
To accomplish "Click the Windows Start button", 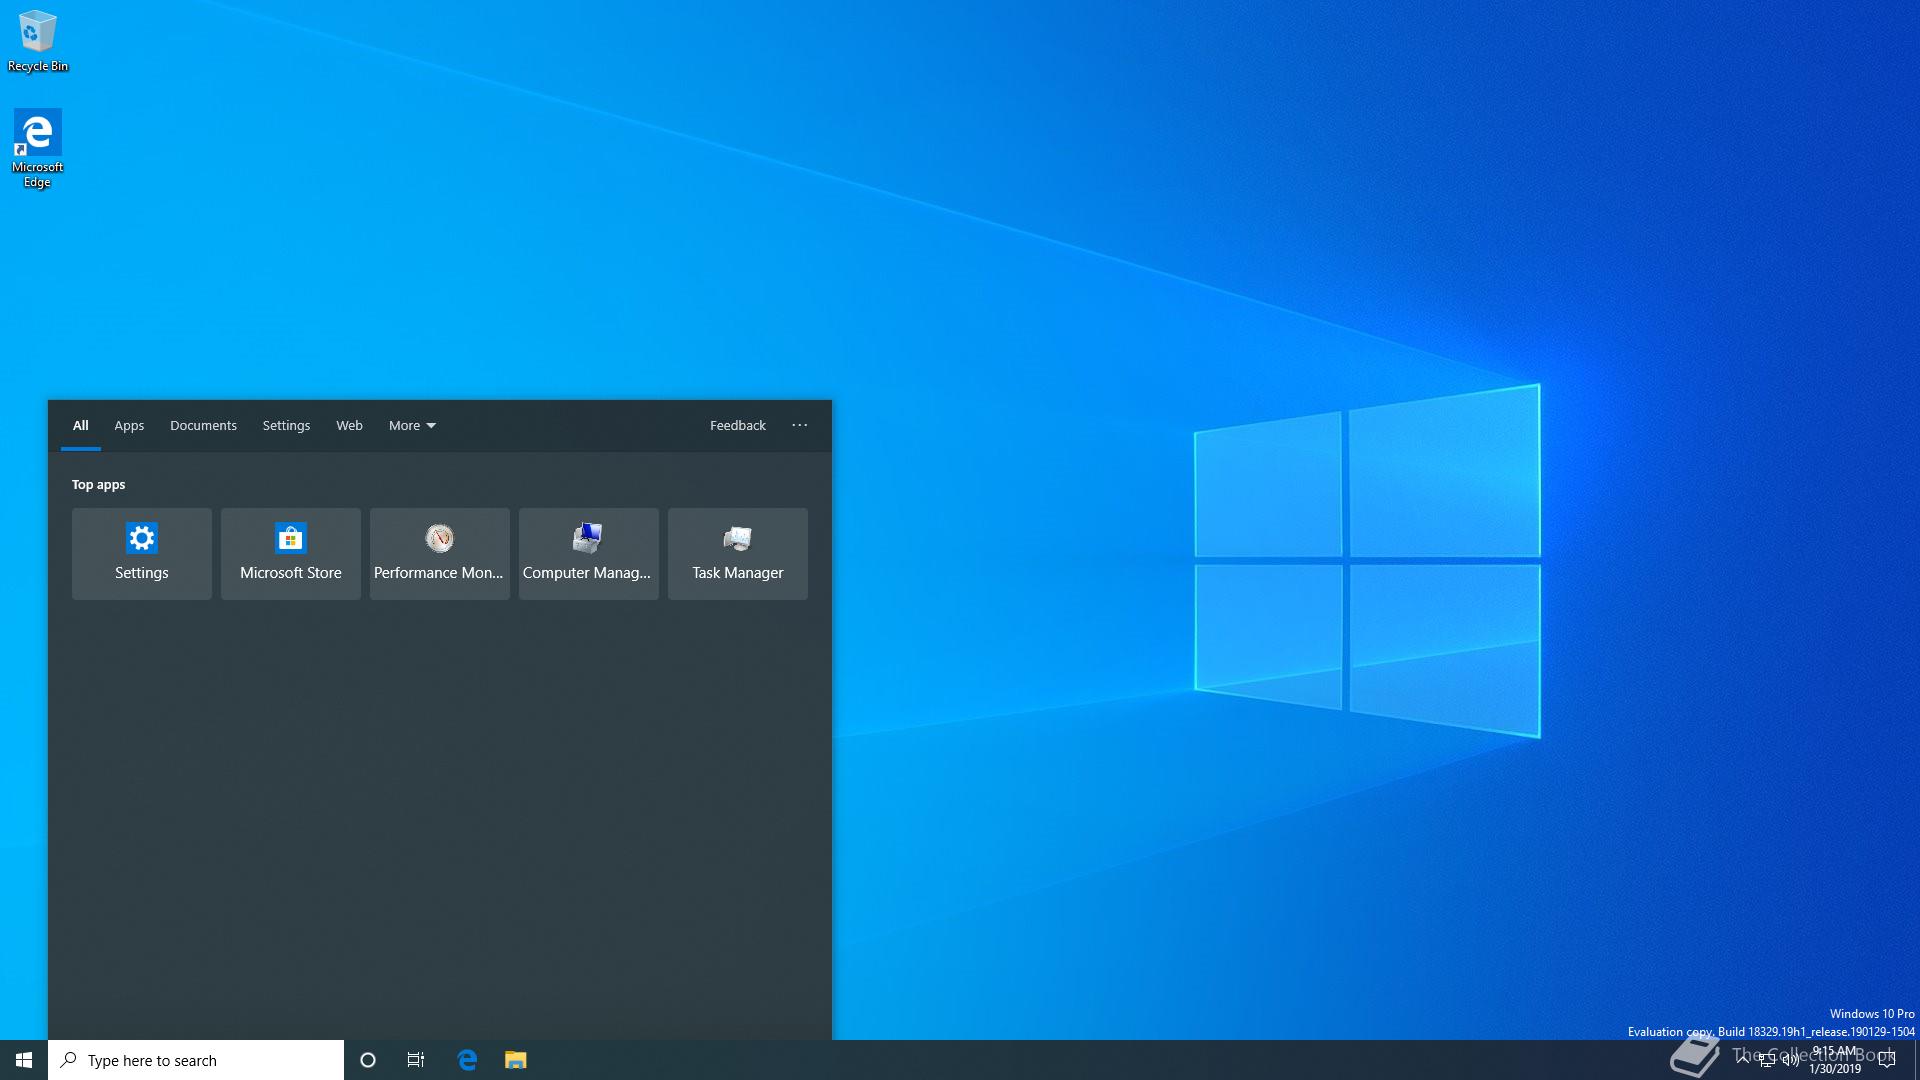I will (24, 1060).
